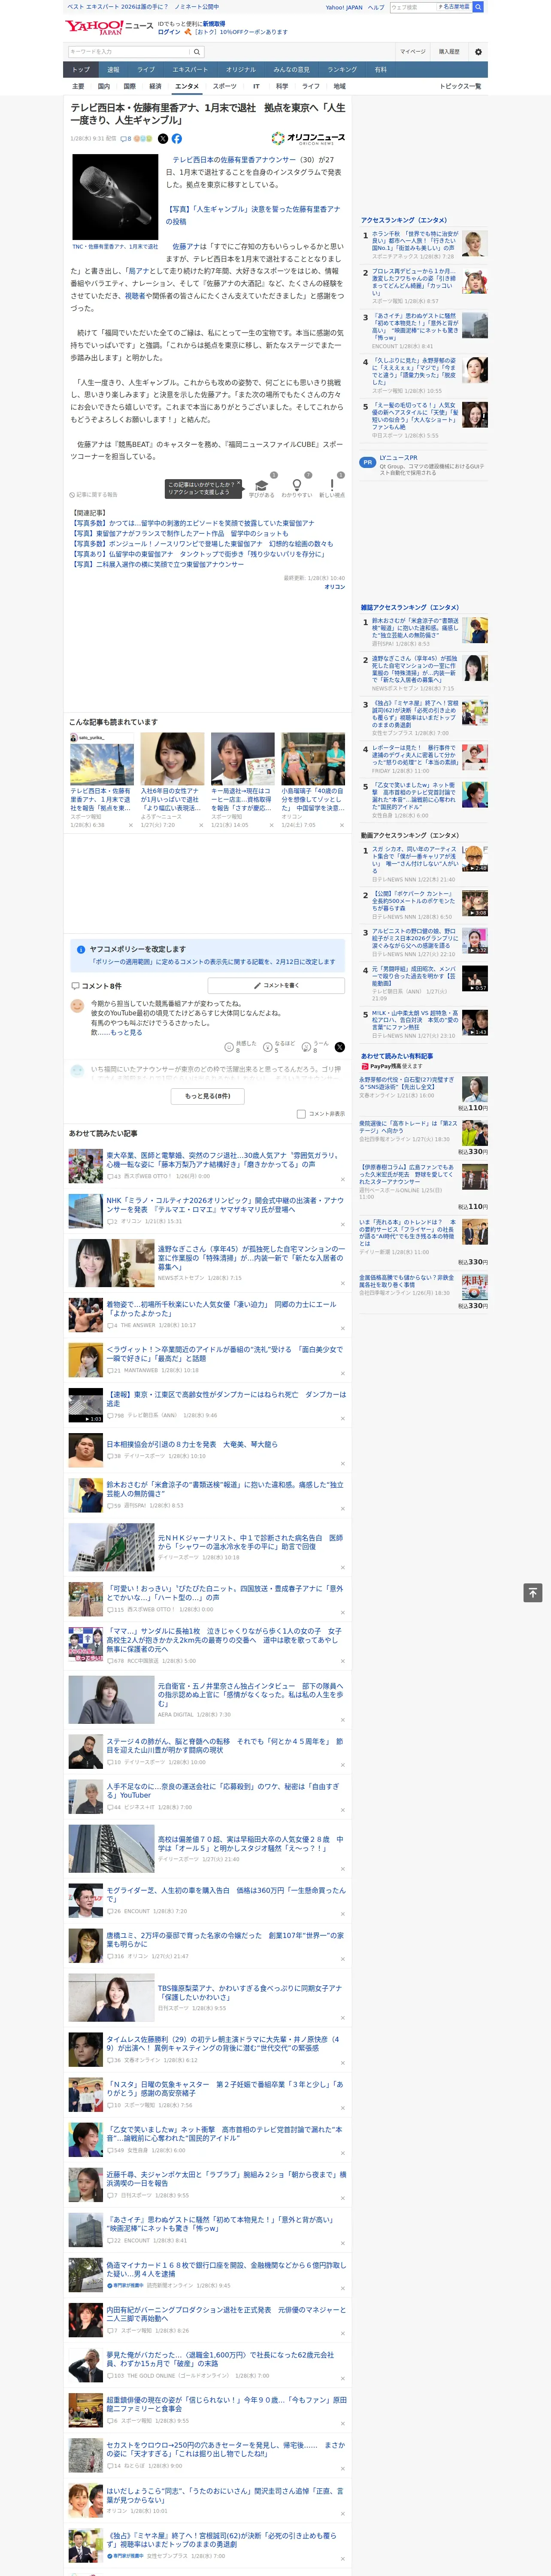Select the 速報 tab

click(113, 70)
